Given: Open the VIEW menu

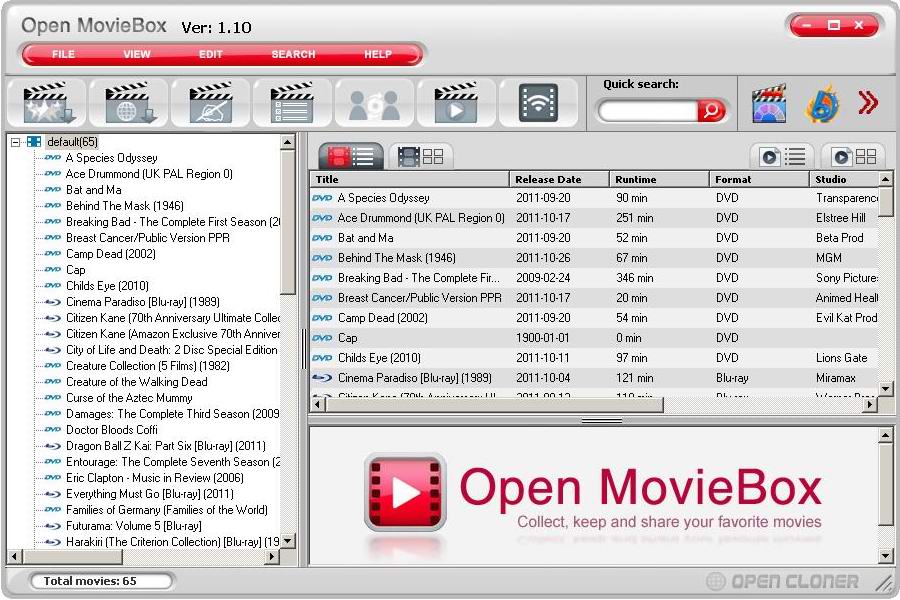Looking at the screenshot, I should [x=137, y=55].
